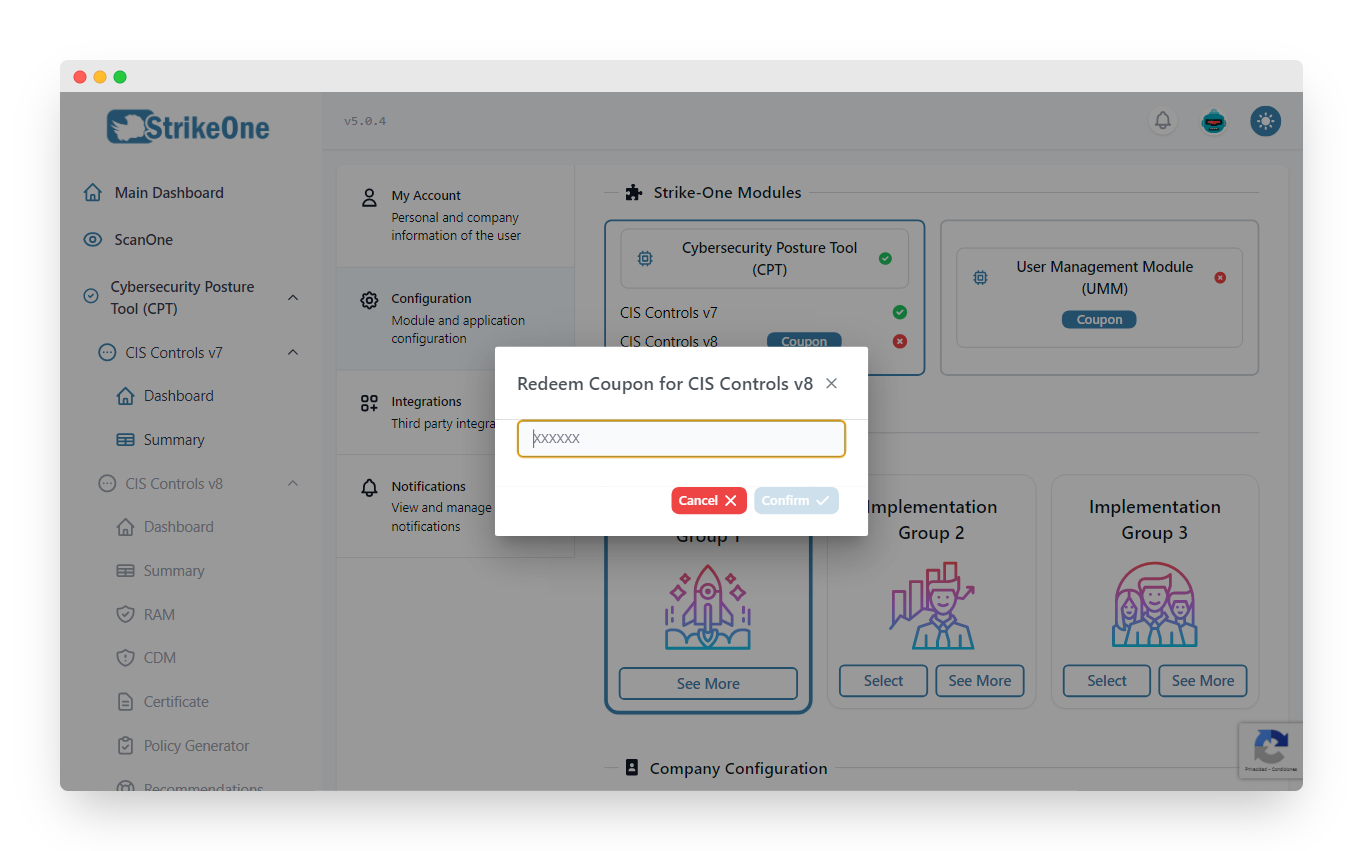Cancel the Redeem Coupon dialog

tap(709, 500)
